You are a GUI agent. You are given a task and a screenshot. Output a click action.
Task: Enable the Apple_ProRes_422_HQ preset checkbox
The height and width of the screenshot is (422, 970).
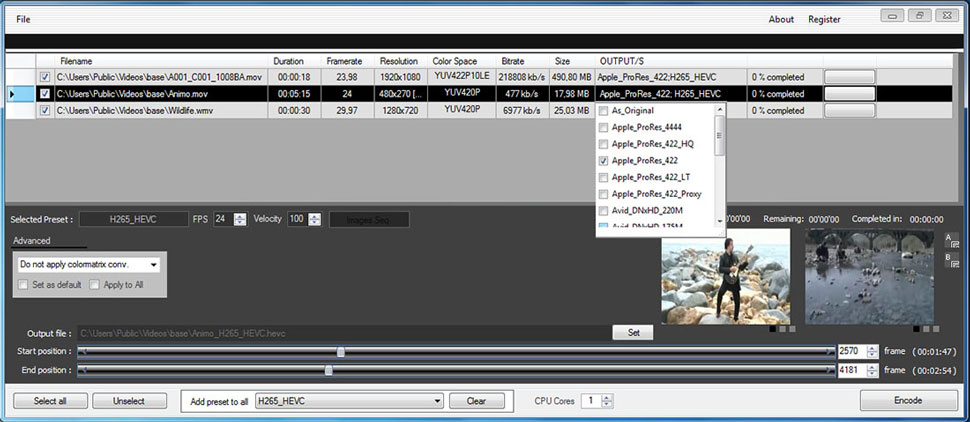point(603,144)
